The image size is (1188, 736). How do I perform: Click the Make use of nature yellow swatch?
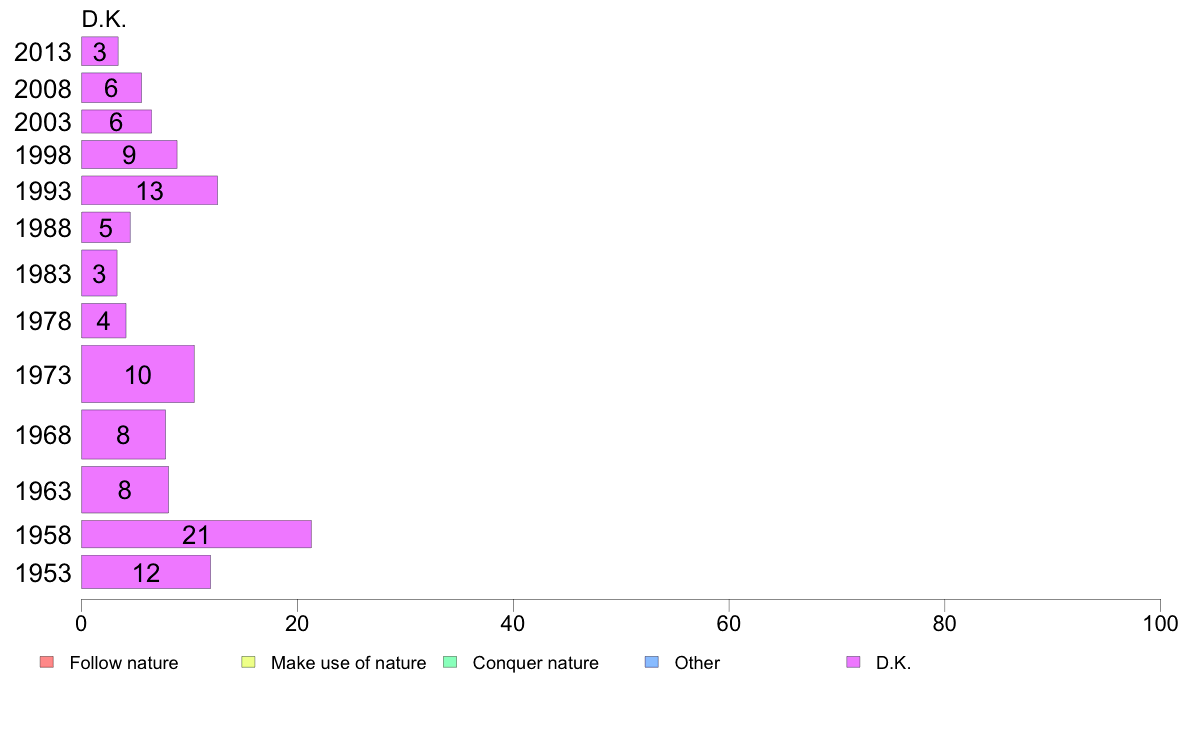(x=249, y=662)
